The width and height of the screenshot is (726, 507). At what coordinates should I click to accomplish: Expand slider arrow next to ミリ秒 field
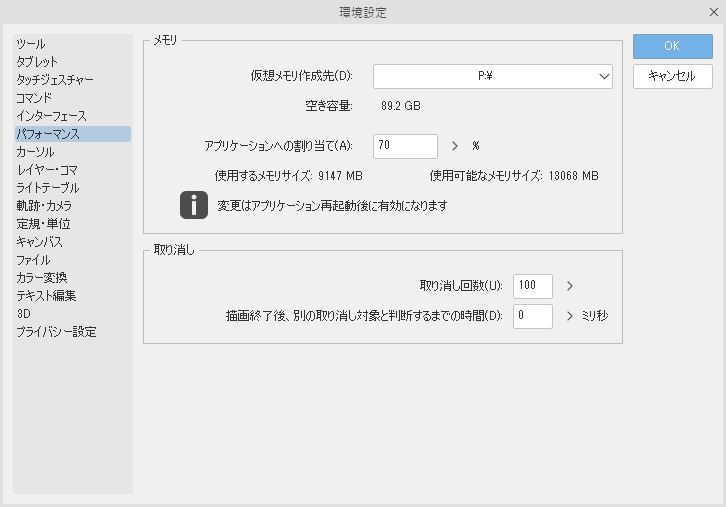click(x=570, y=316)
